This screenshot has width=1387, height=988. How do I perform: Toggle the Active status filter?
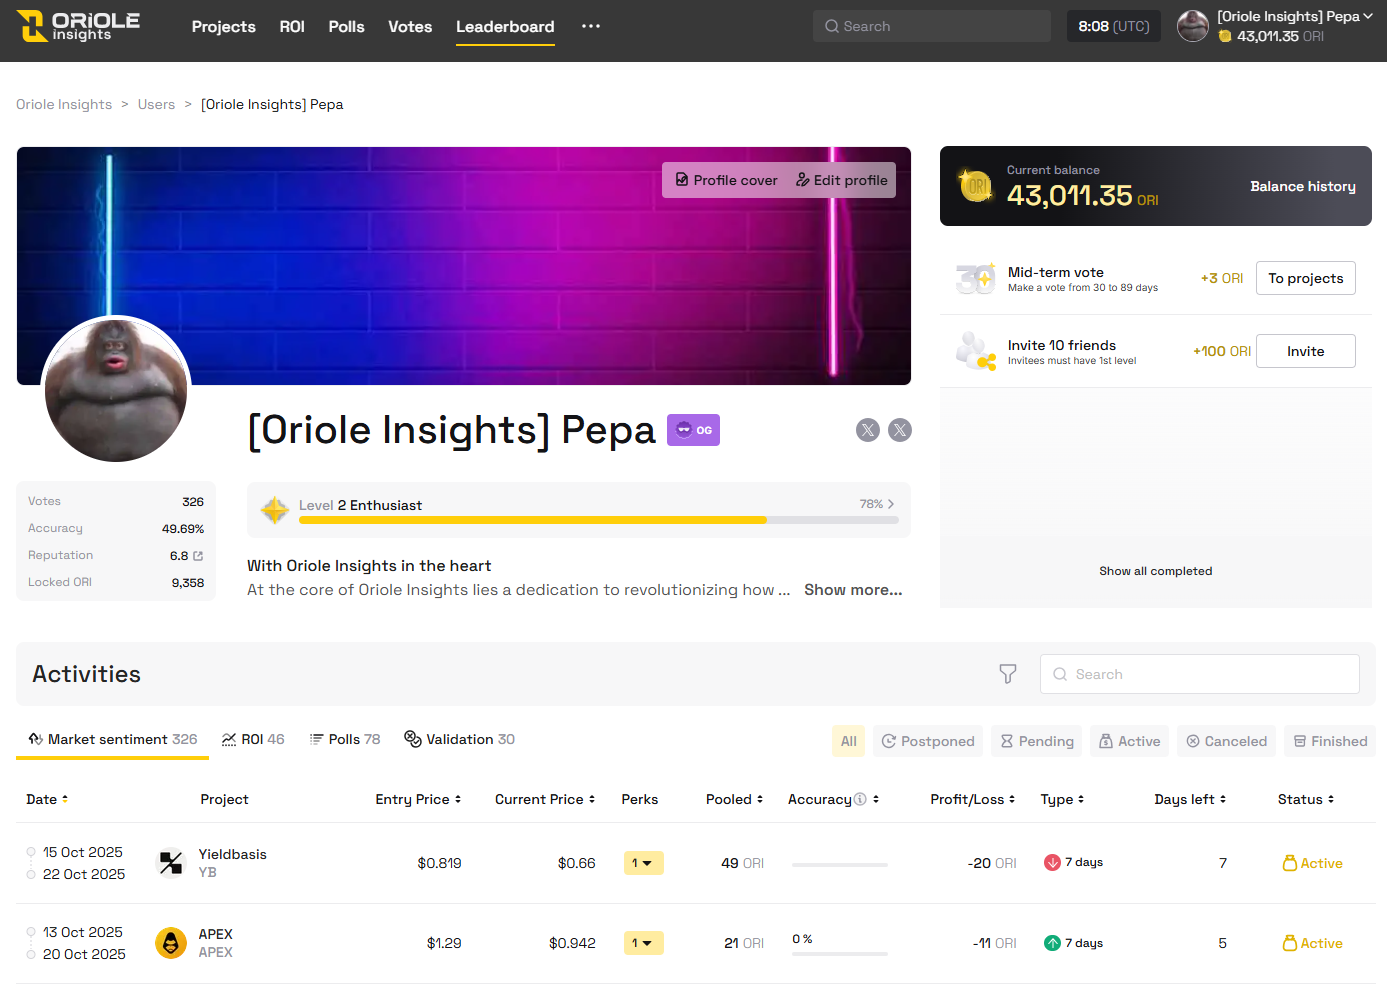tap(1129, 741)
